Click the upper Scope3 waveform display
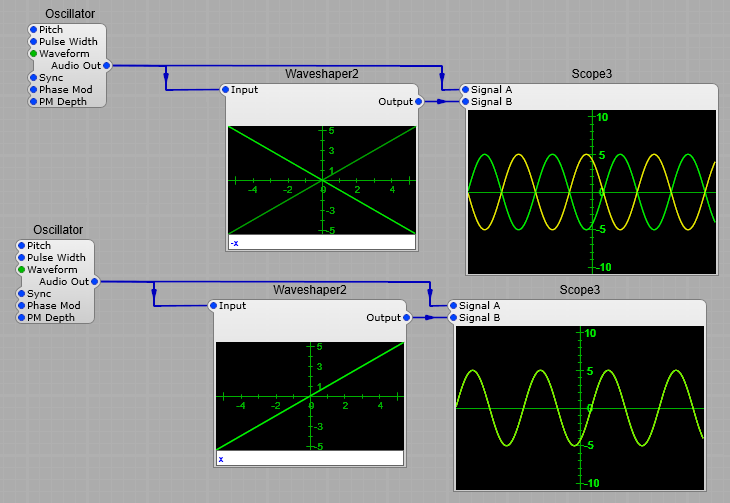 click(591, 191)
